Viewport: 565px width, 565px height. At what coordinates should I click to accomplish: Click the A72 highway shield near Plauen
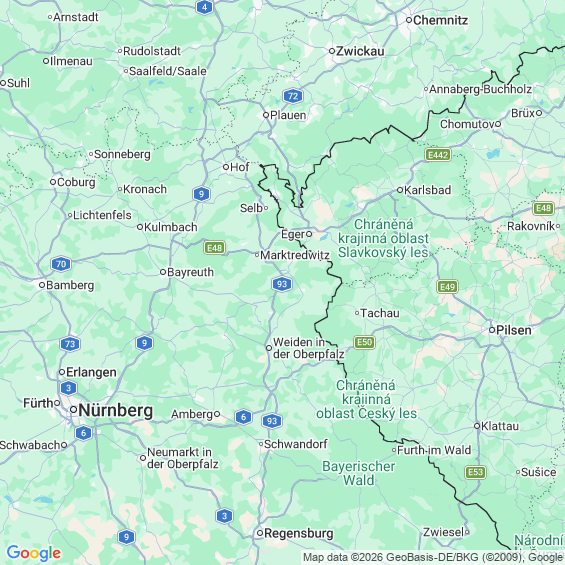(x=293, y=96)
